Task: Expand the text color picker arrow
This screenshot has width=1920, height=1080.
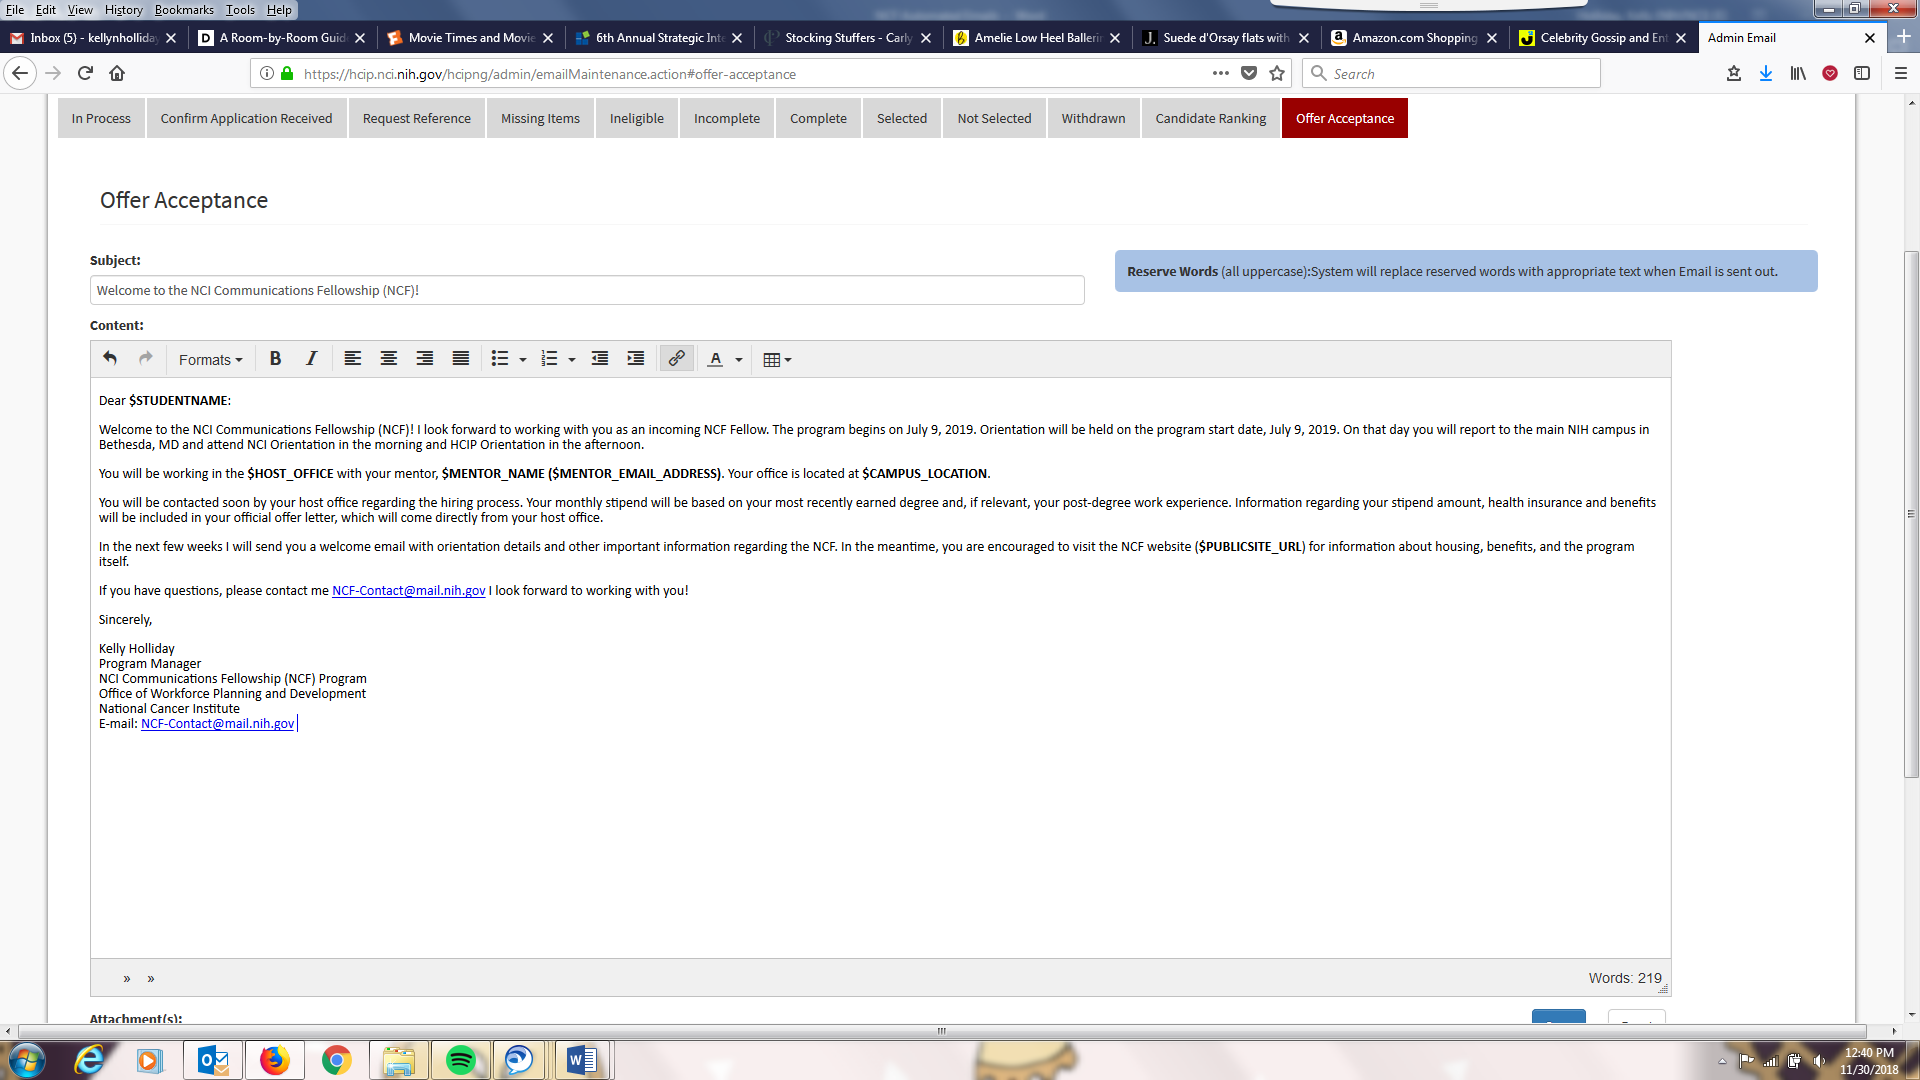Action: tap(739, 360)
